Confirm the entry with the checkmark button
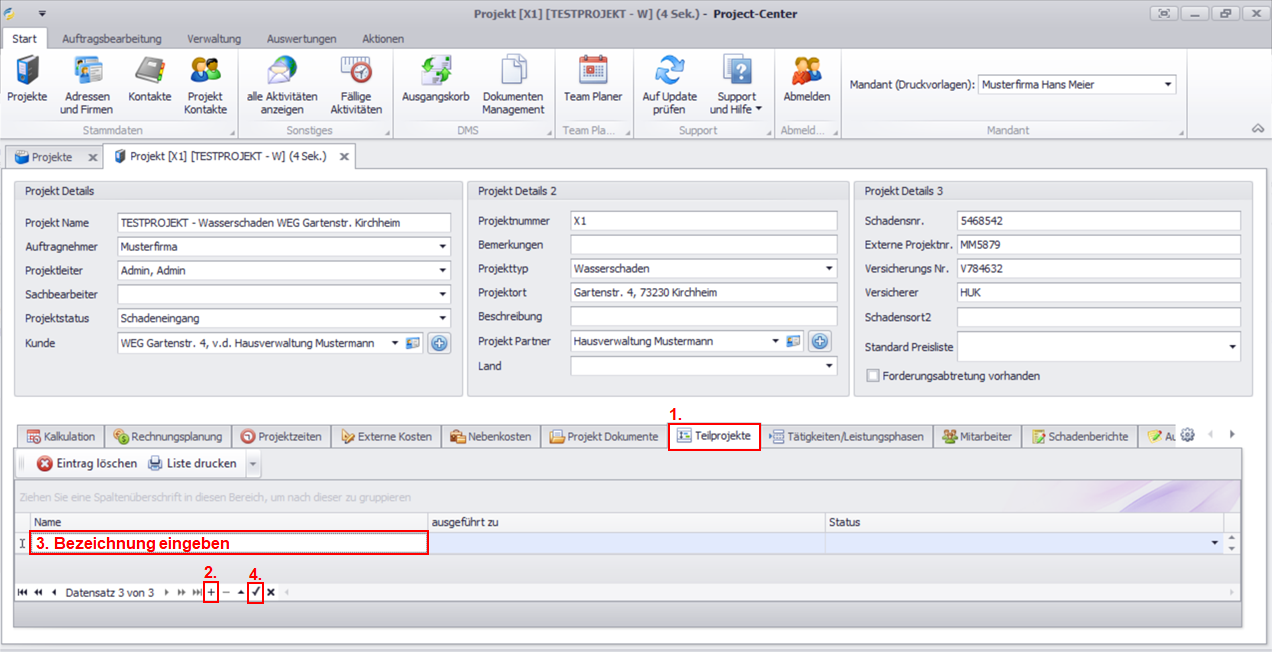This screenshot has height=652, width=1272. (256, 593)
